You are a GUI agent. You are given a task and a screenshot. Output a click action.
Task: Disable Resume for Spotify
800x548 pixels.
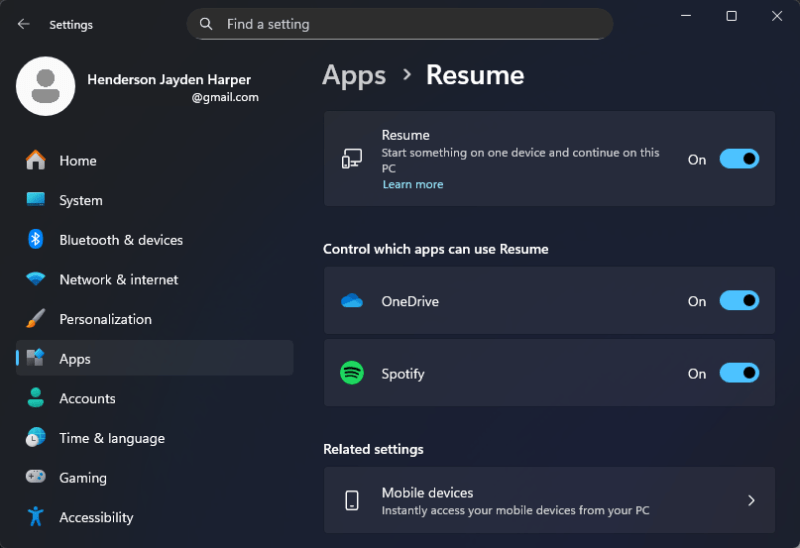(739, 373)
